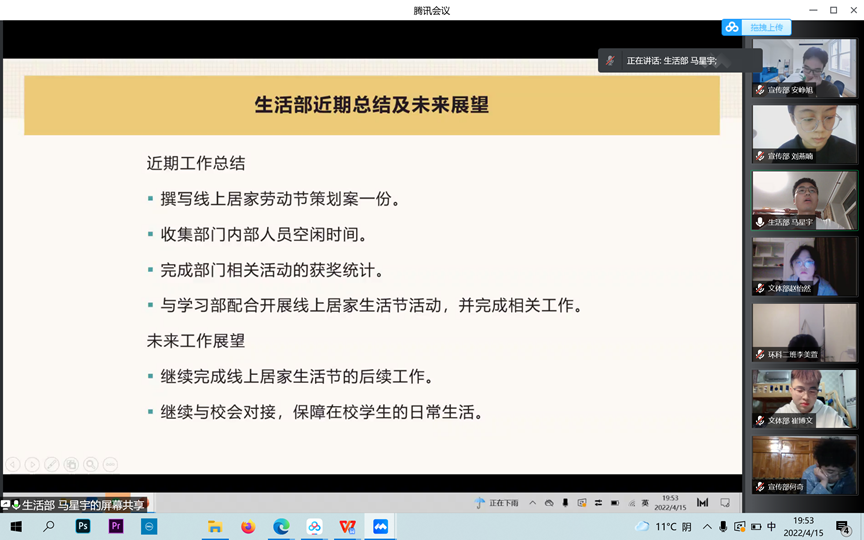Open the taskbar search magnifier
864x540 pixels.
click(x=49, y=527)
